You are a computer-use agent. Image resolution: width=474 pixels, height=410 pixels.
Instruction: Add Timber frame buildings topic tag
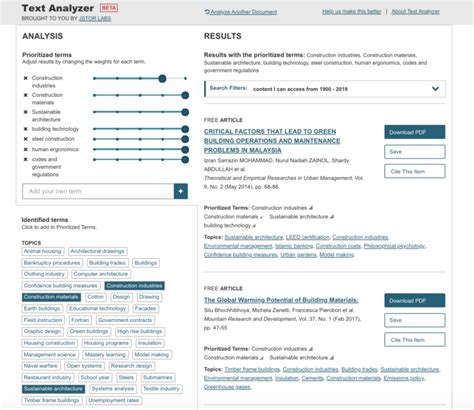coord(52,400)
